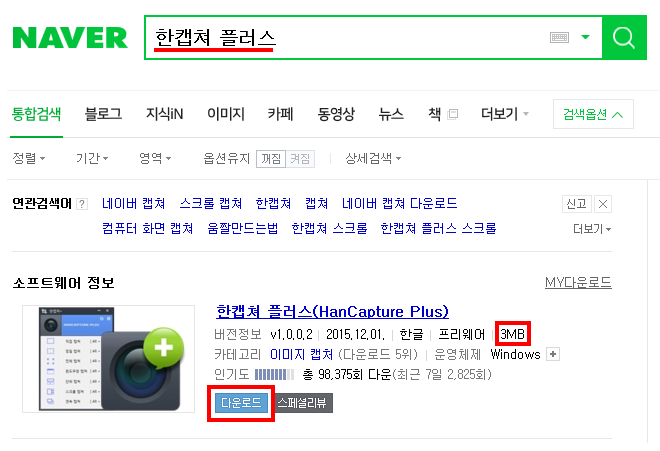Click the NAVER logo

70,37
